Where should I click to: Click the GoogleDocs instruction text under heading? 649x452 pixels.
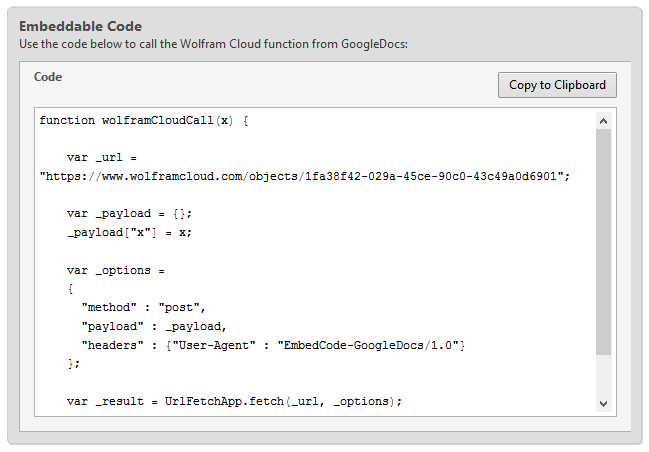[213, 43]
